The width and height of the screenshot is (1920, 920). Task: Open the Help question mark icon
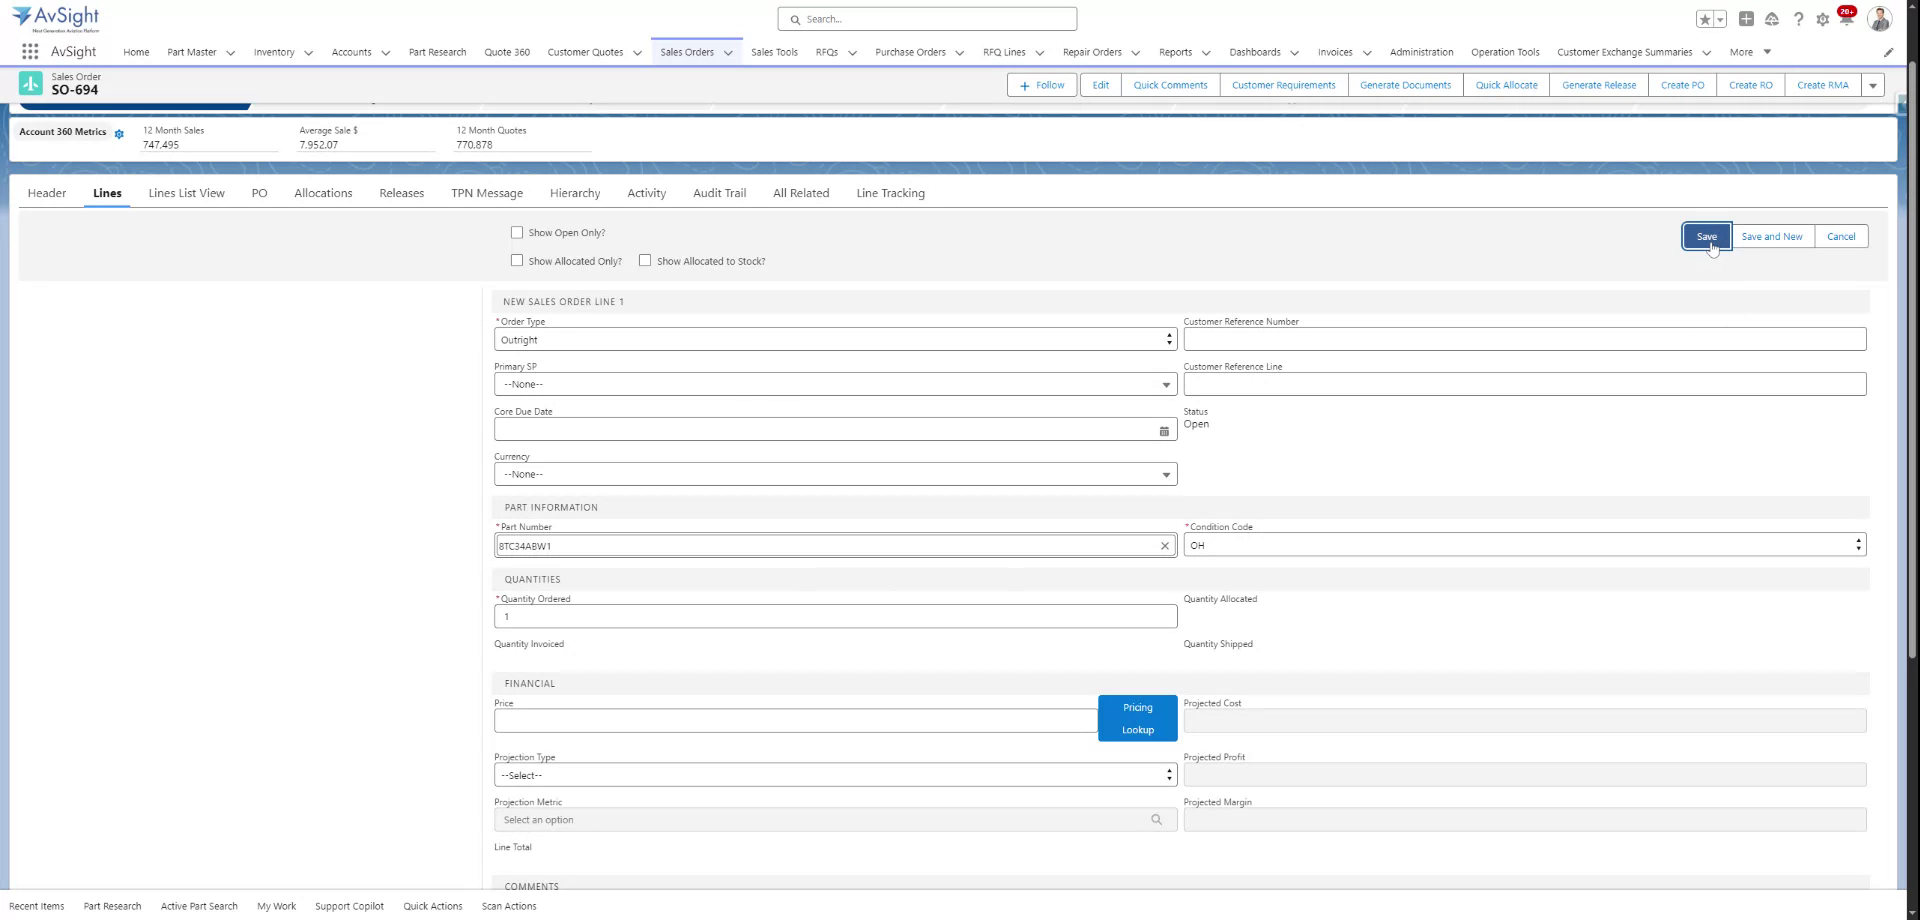tap(1798, 19)
